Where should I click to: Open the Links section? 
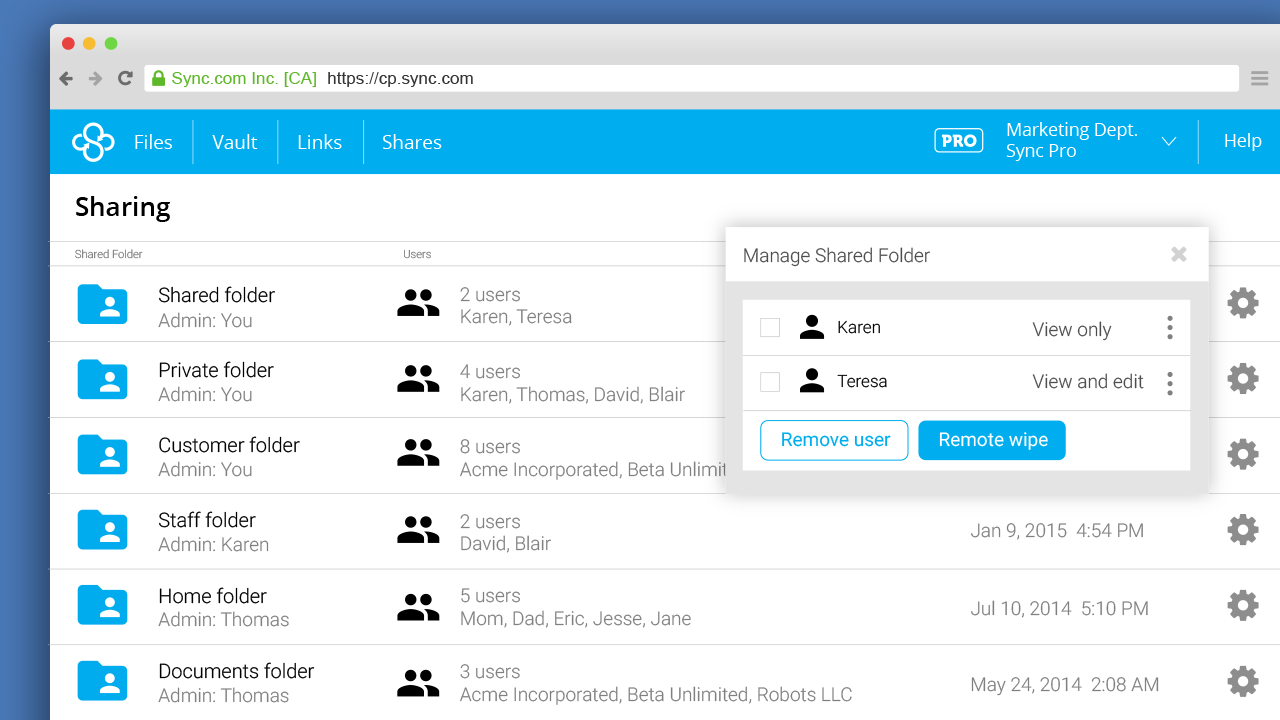pos(319,141)
